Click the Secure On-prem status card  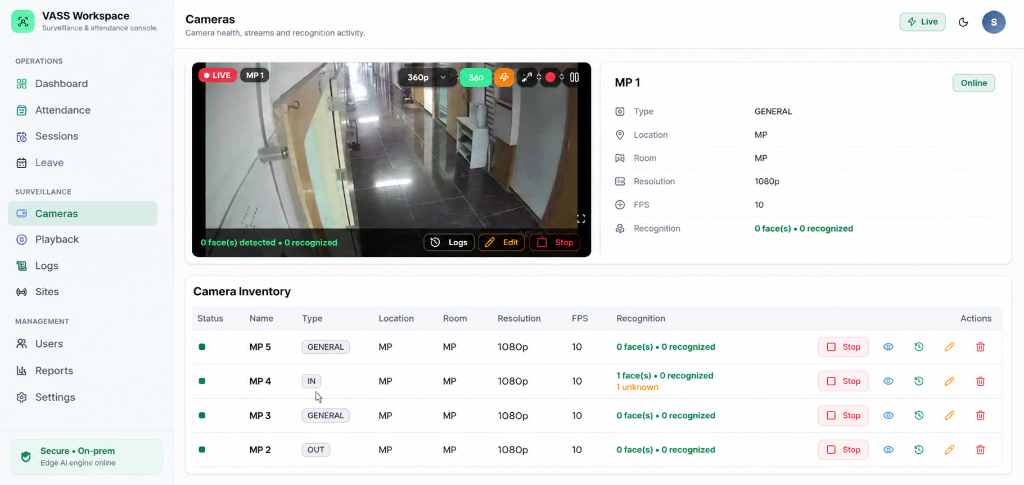coord(87,457)
